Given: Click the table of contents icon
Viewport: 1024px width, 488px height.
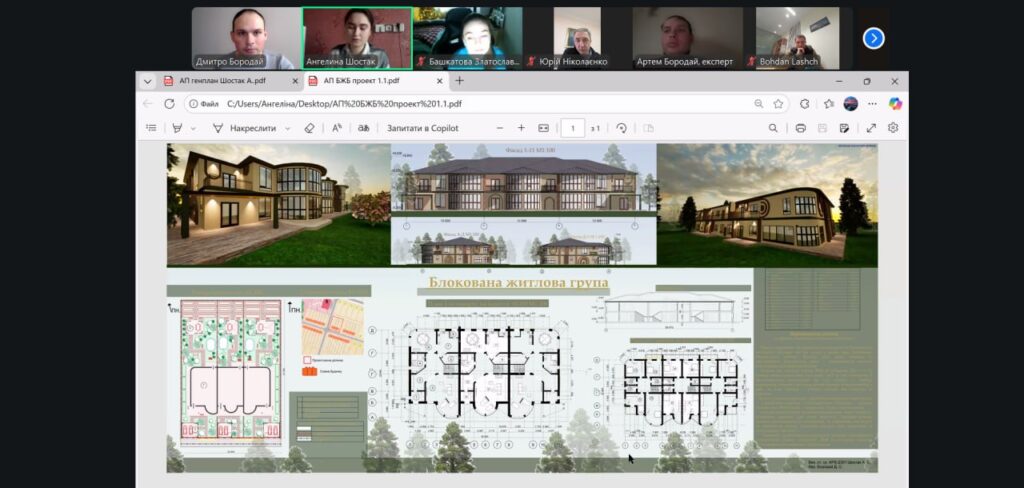Looking at the screenshot, I should tap(151, 128).
